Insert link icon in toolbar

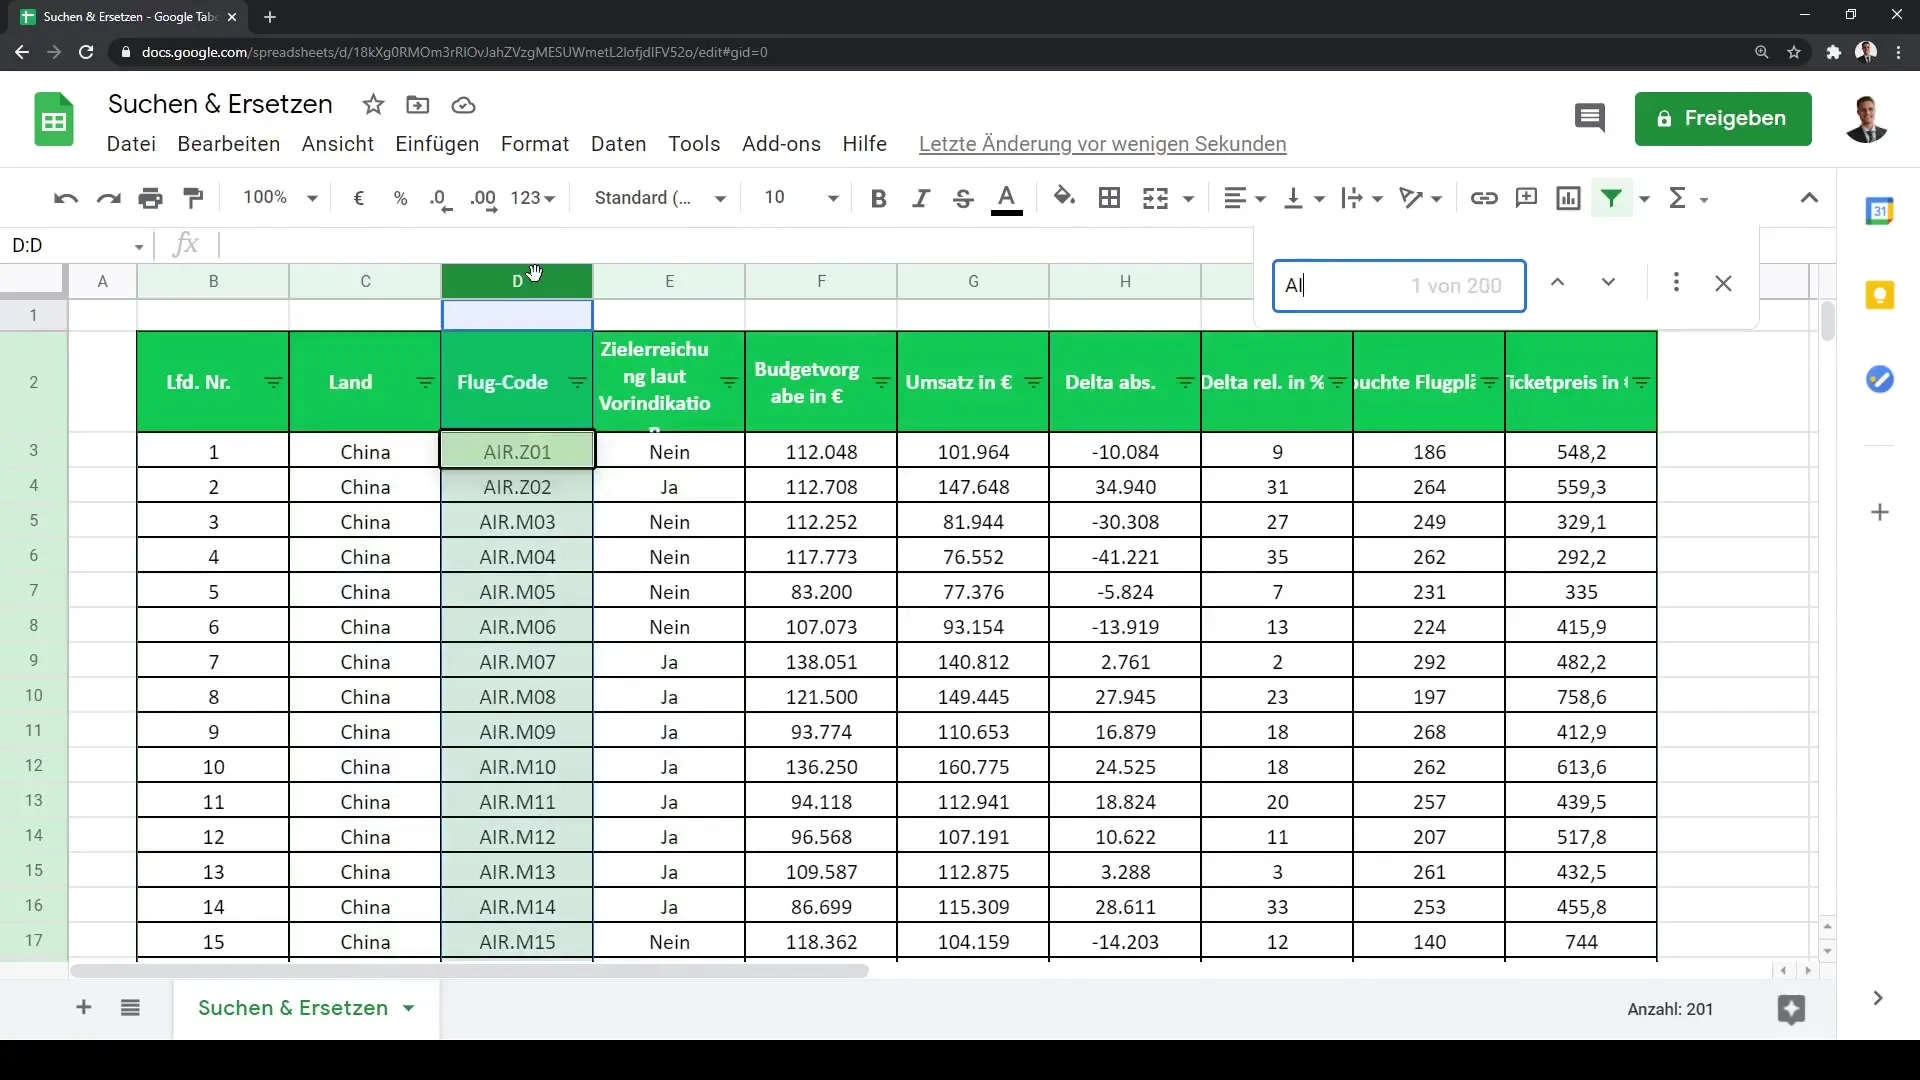[x=1484, y=198]
